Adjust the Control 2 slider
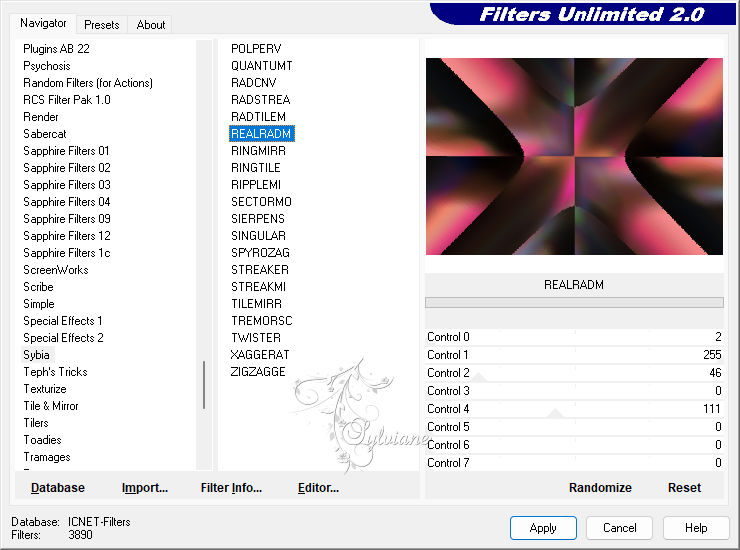 (574, 373)
